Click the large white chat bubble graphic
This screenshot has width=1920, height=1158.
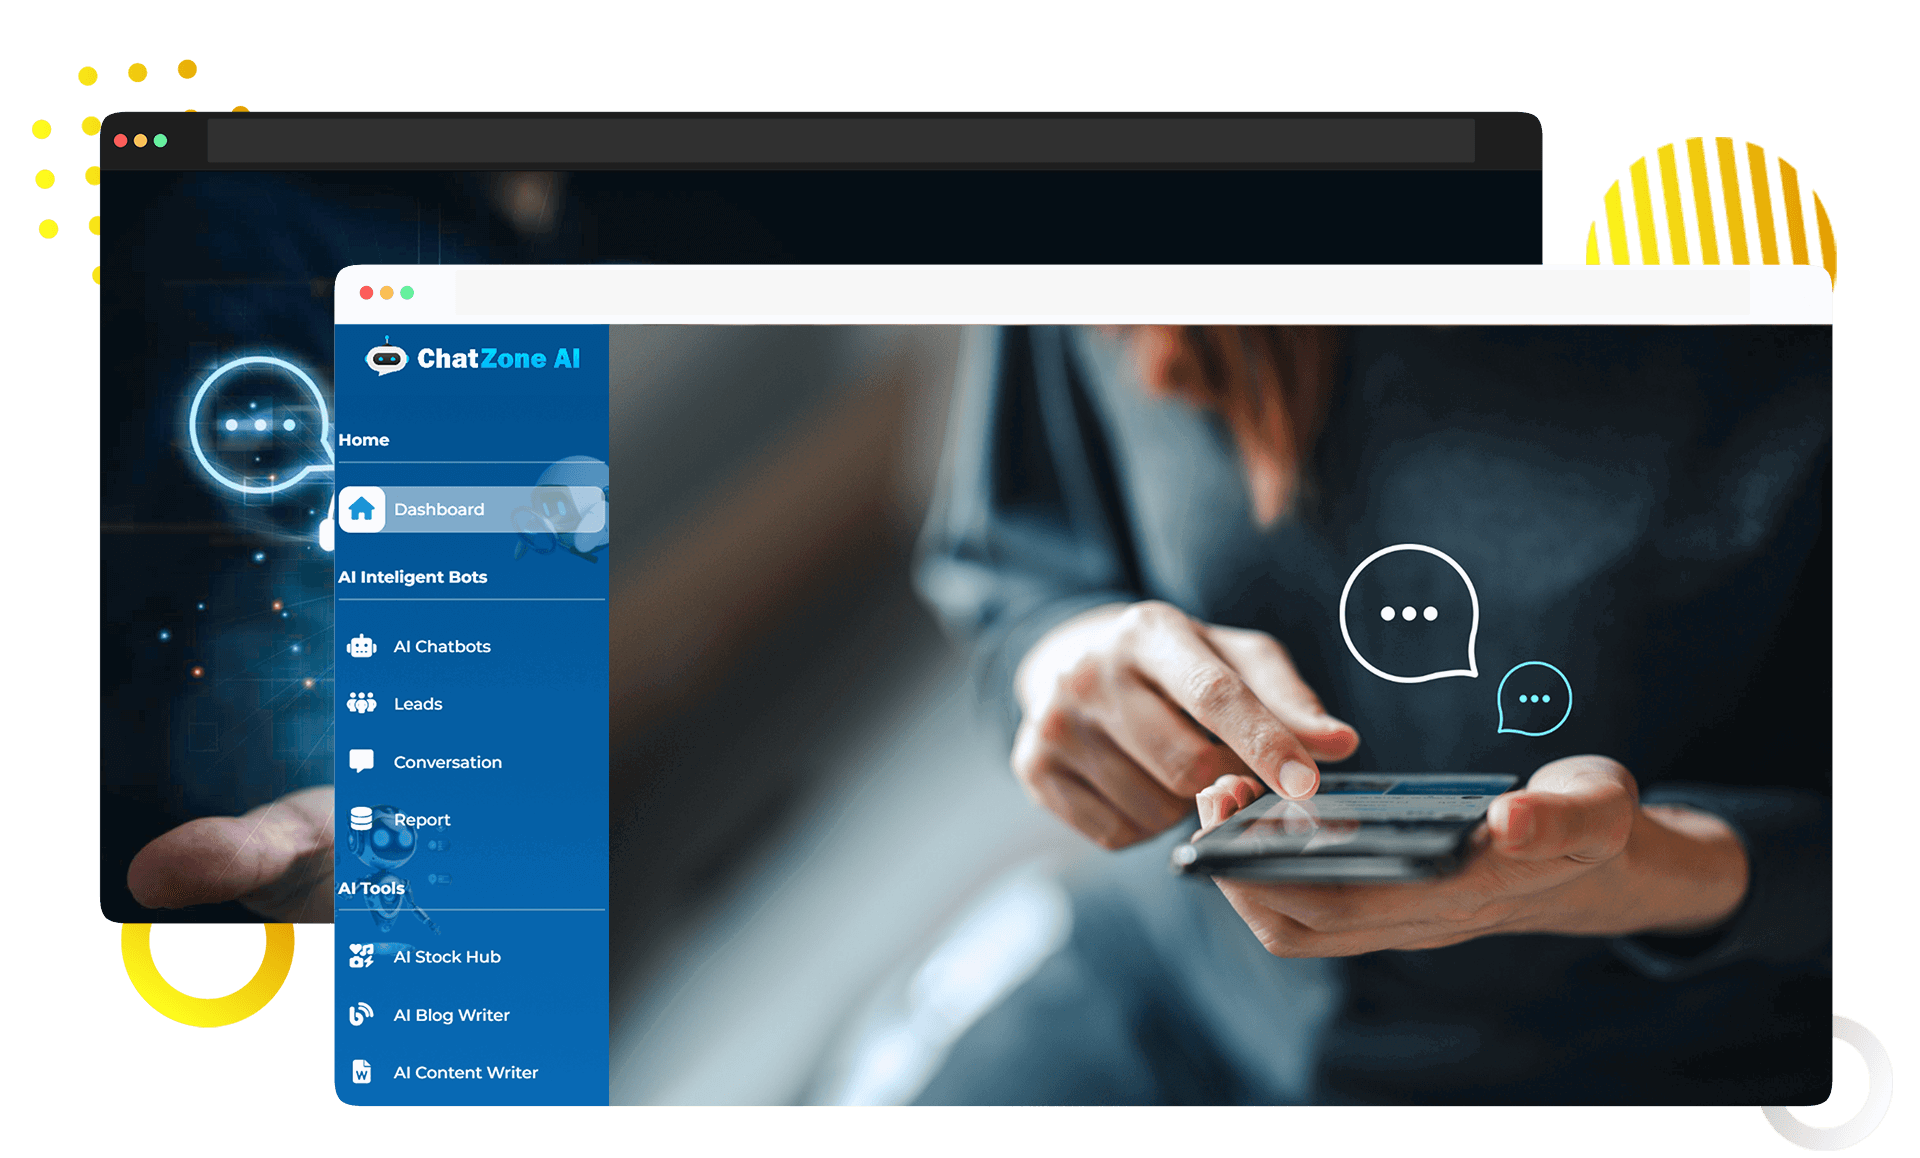pyautogui.click(x=1408, y=613)
